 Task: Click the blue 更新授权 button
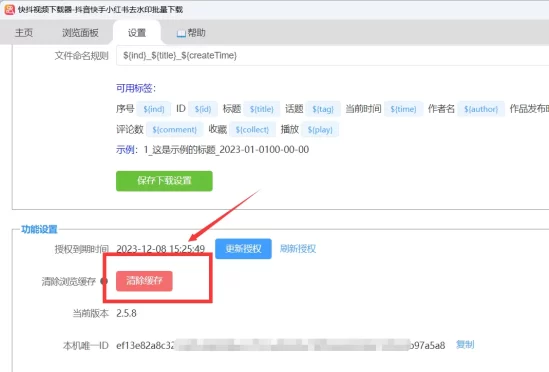243,249
